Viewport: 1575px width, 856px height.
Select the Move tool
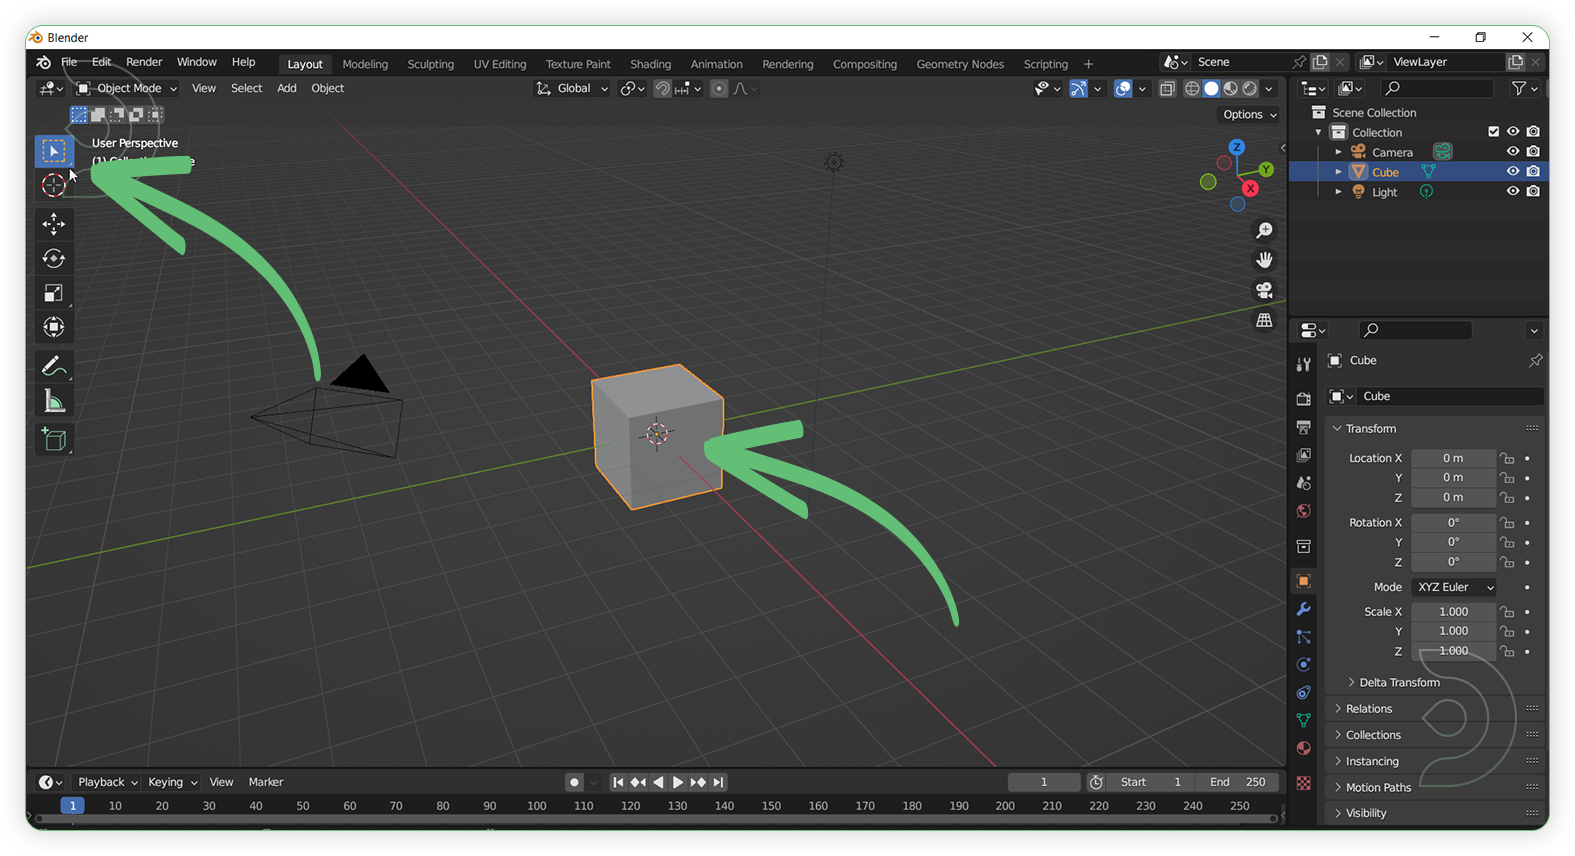54,224
